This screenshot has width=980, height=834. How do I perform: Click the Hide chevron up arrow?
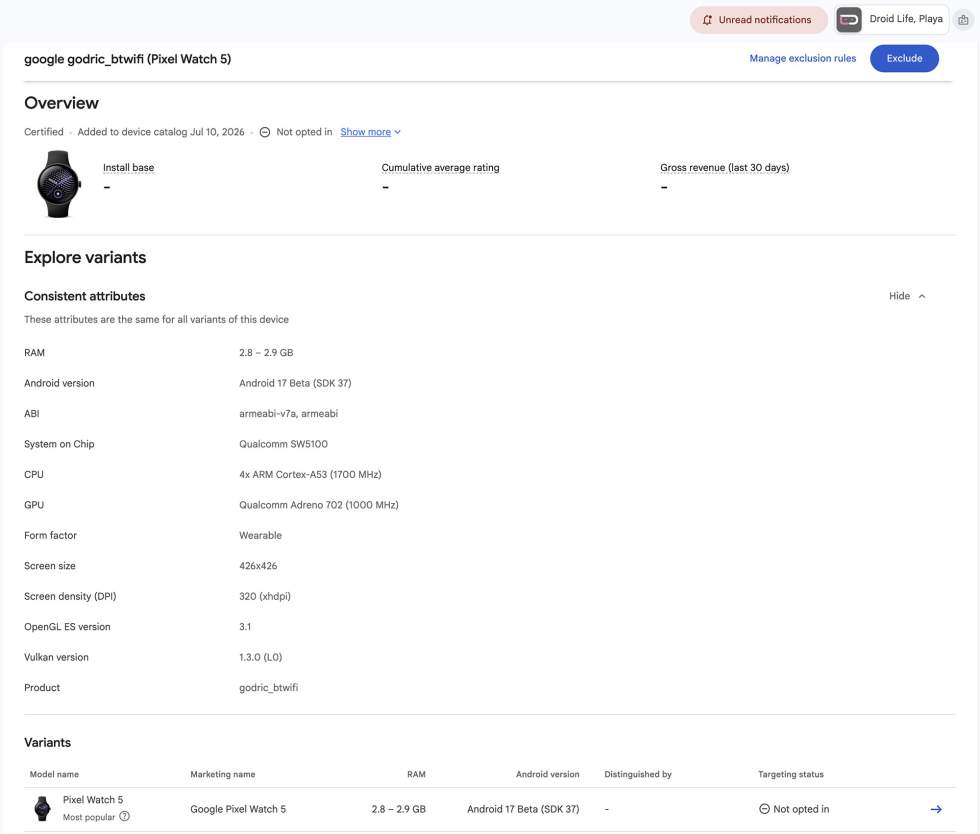922,296
